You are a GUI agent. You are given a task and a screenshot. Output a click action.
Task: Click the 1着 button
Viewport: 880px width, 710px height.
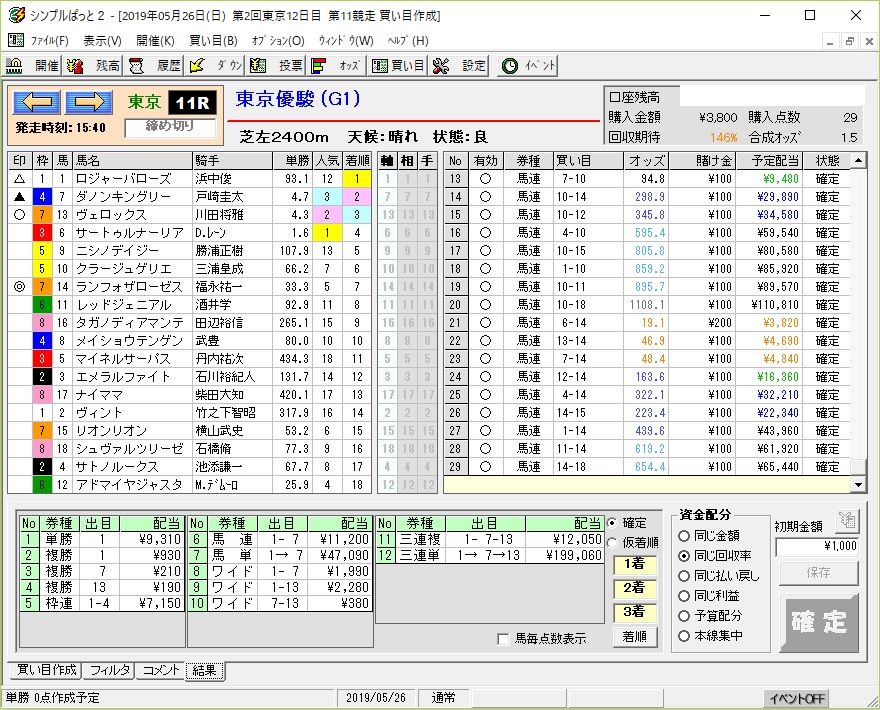(635, 564)
